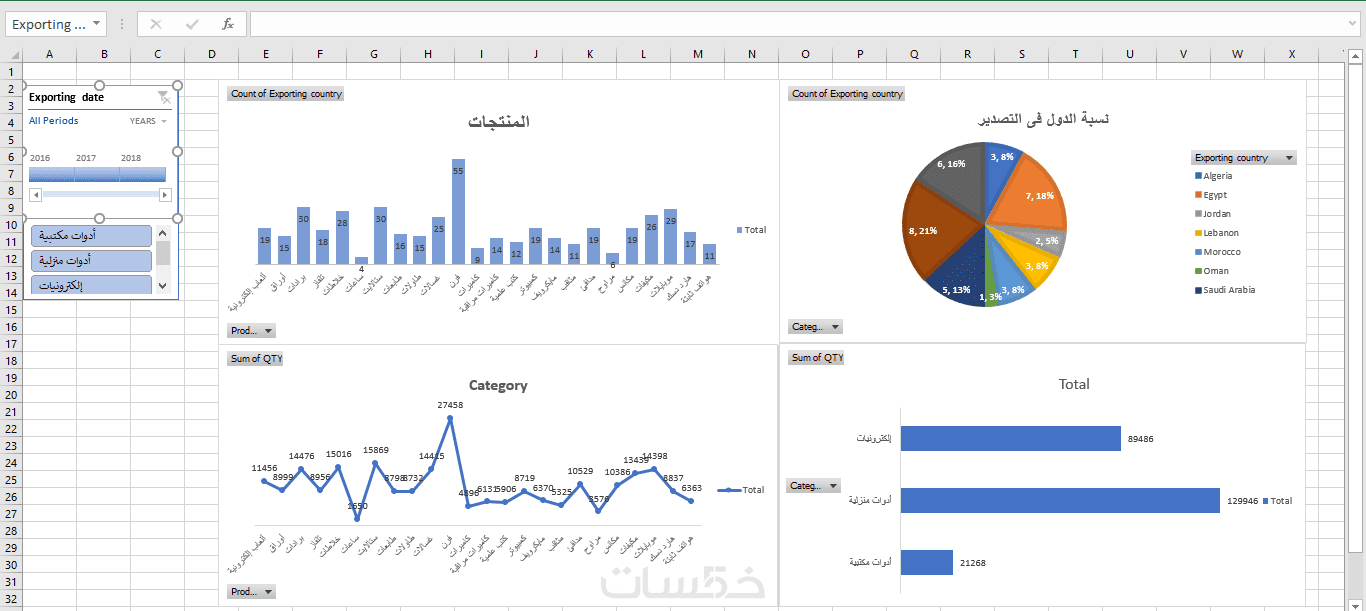Click the formula bar Enter checkmark icon
This screenshot has width=1366, height=611.
[x=192, y=24]
